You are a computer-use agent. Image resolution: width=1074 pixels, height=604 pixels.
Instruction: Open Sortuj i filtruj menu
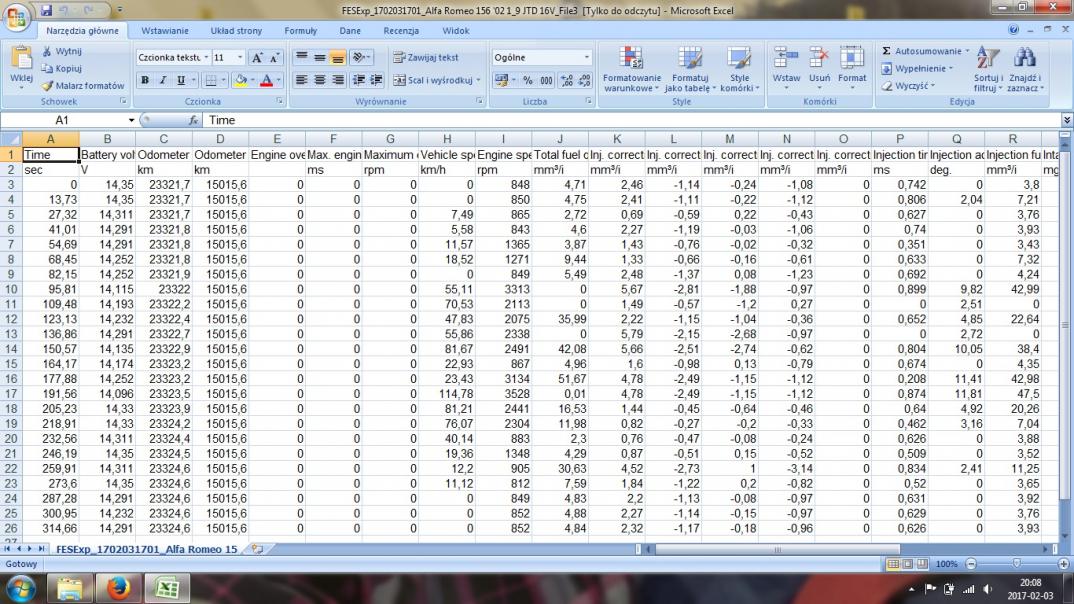(988, 69)
